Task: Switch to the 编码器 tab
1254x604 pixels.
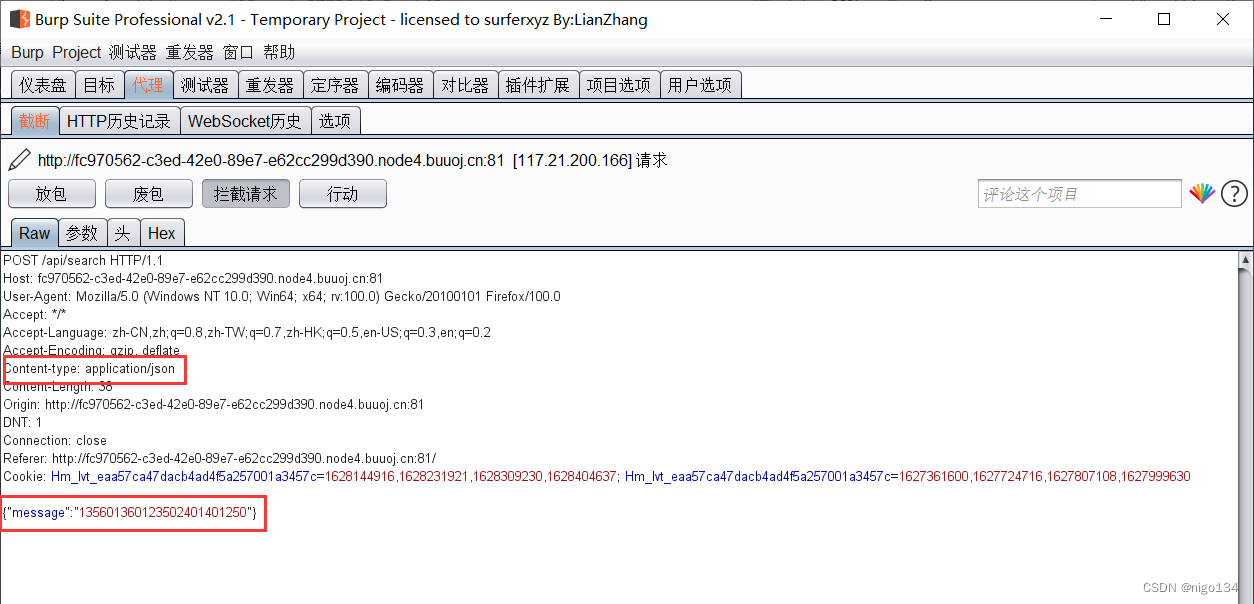Action: click(x=400, y=85)
